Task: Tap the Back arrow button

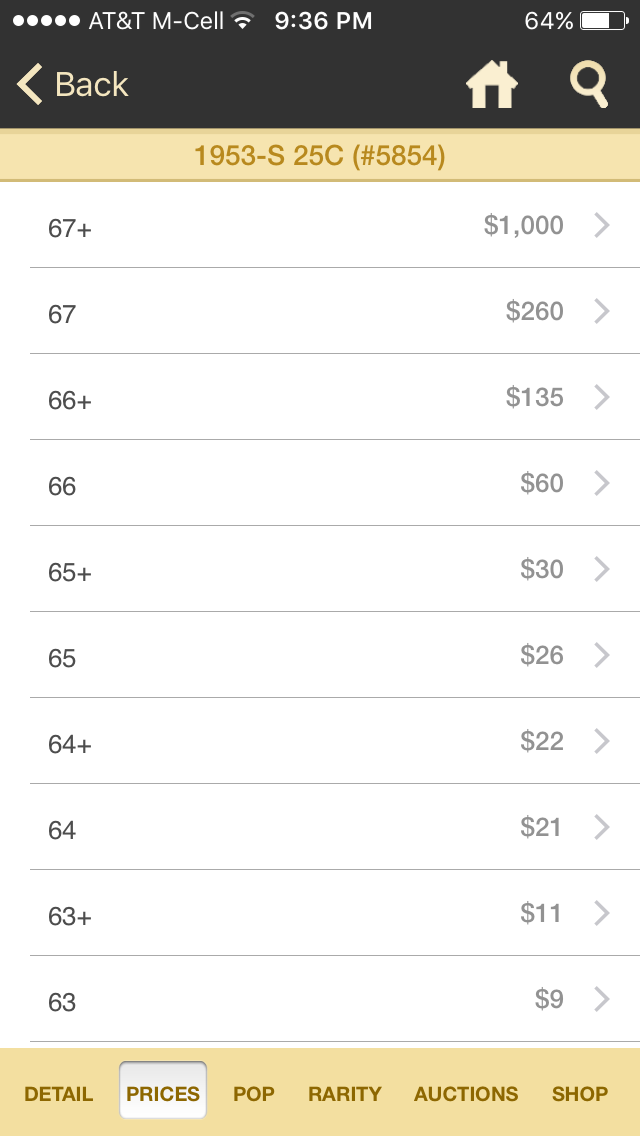Action: 72,85
